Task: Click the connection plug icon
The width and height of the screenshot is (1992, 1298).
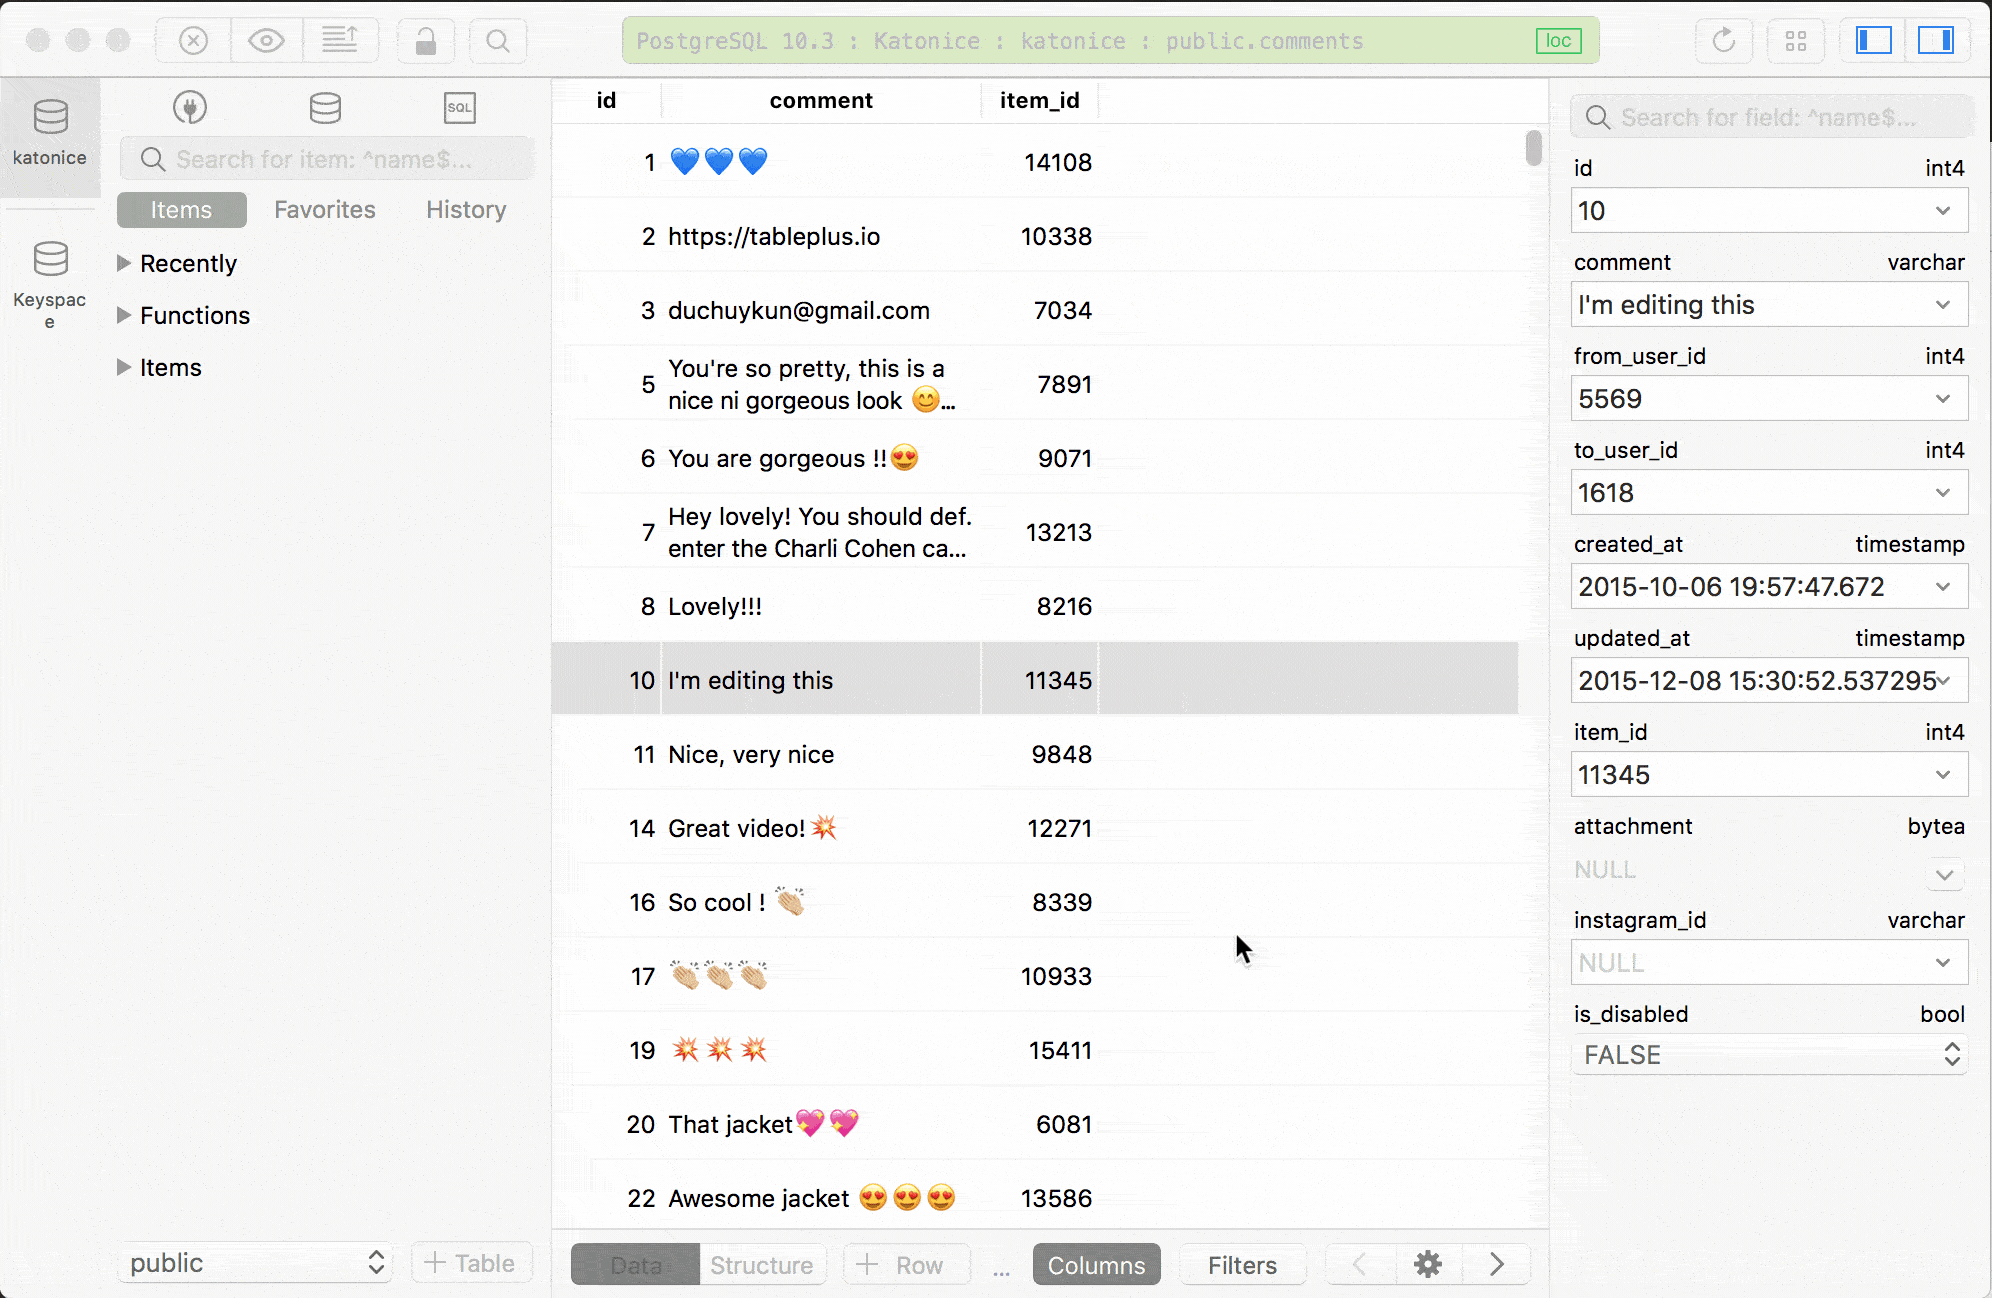Action: [189, 108]
